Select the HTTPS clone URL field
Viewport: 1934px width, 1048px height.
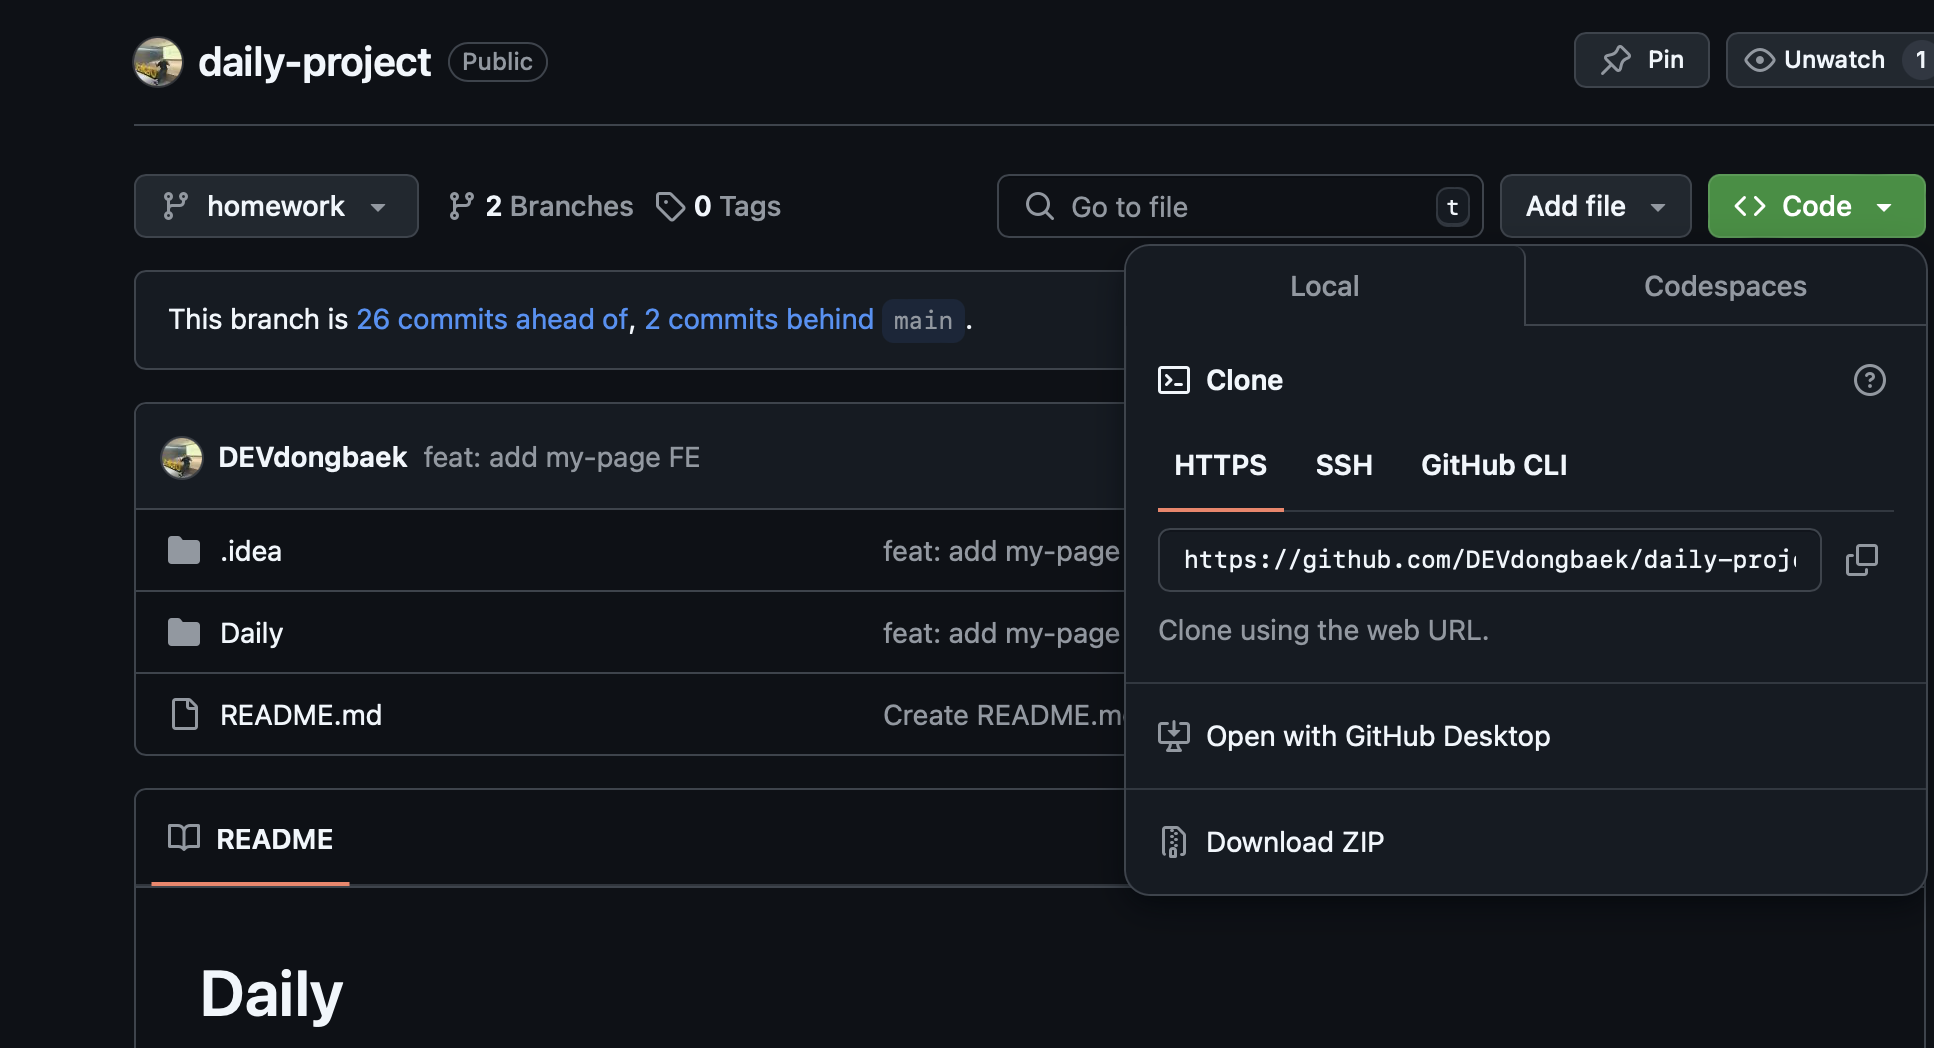(x=1489, y=560)
